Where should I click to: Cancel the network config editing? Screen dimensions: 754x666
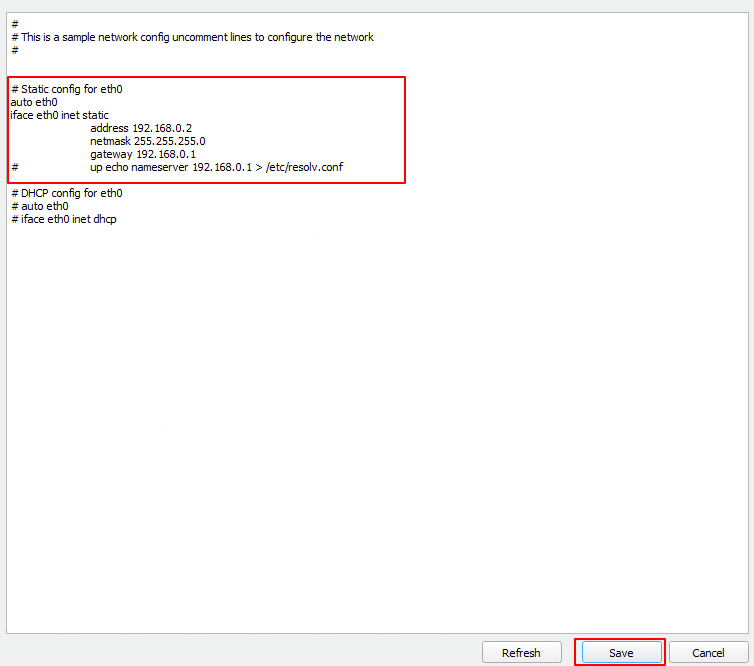[x=708, y=652]
